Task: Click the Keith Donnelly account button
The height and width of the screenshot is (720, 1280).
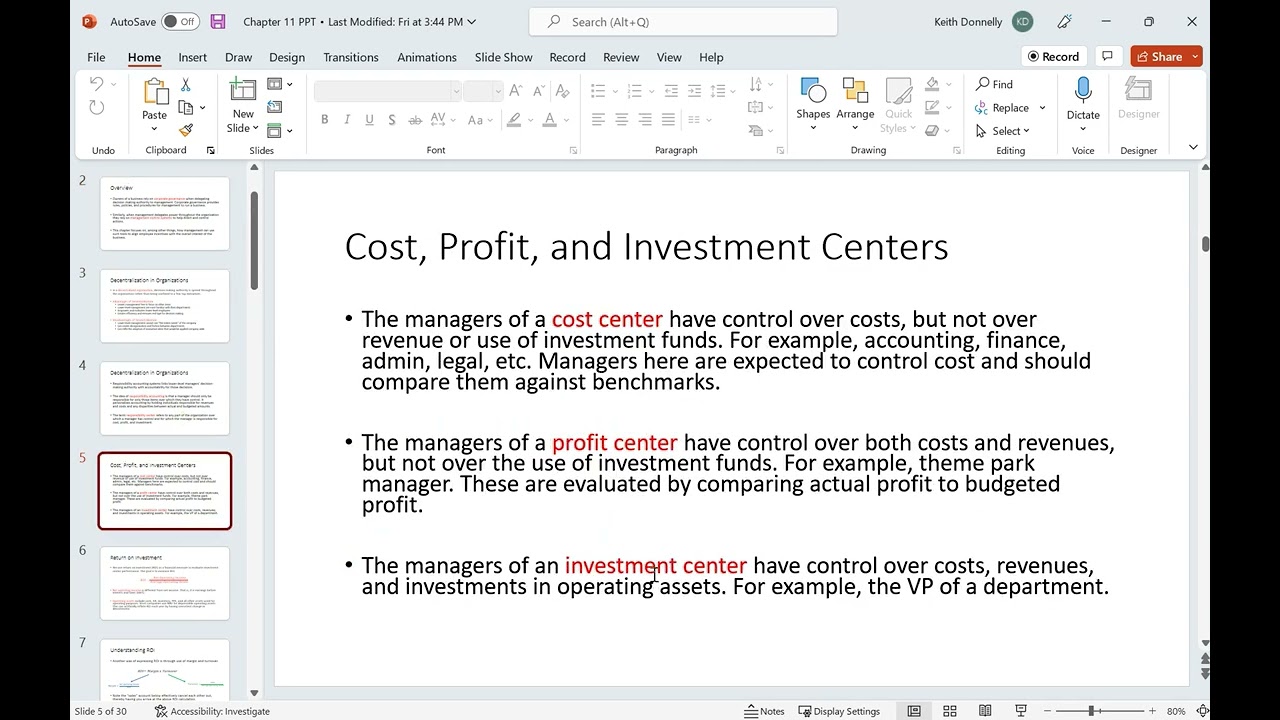Action: [983, 21]
